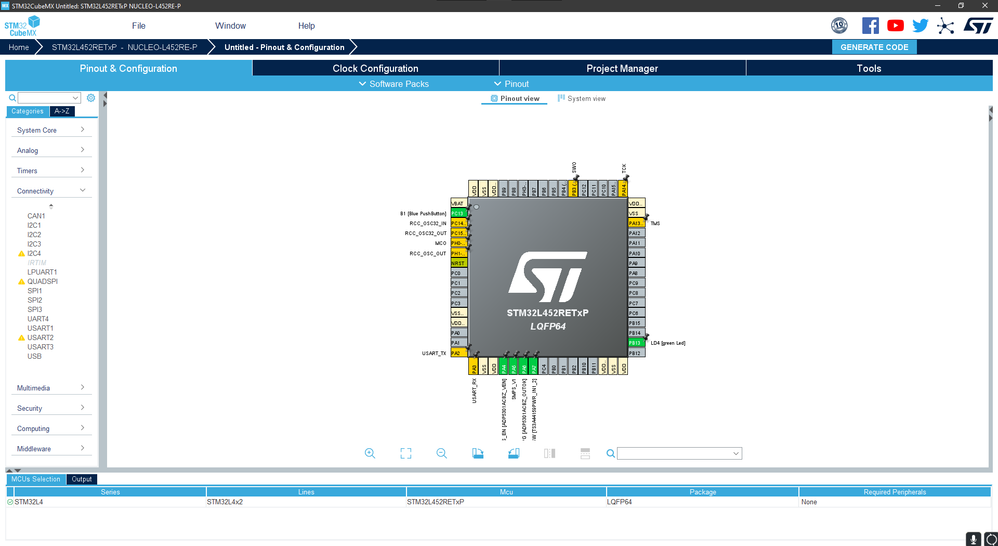Select the Pinout & Configuration tab
This screenshot has height=546, width=998.
click(x=129, y=68)
